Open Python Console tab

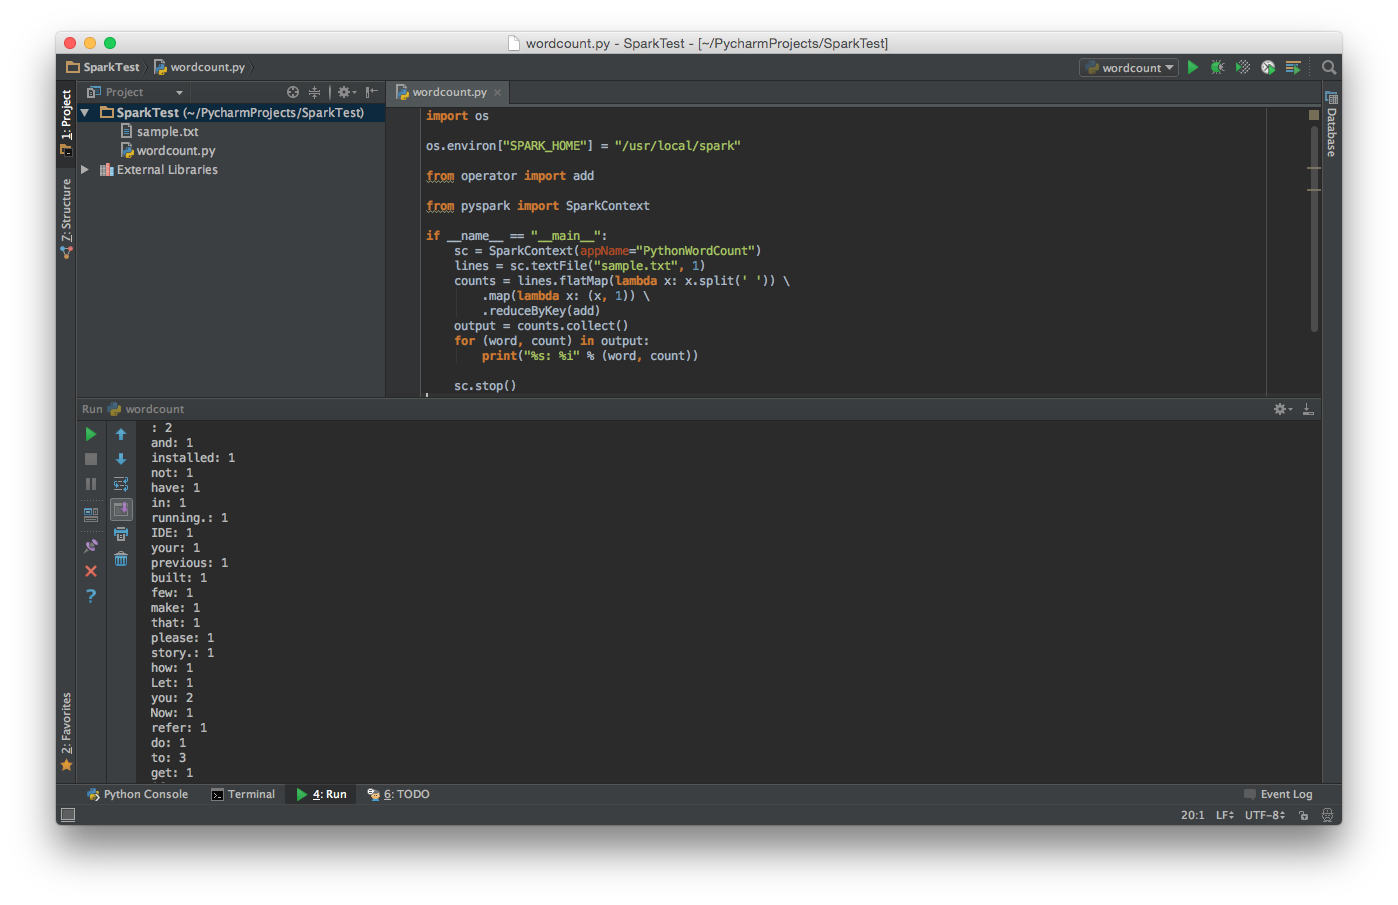(137, 794)
